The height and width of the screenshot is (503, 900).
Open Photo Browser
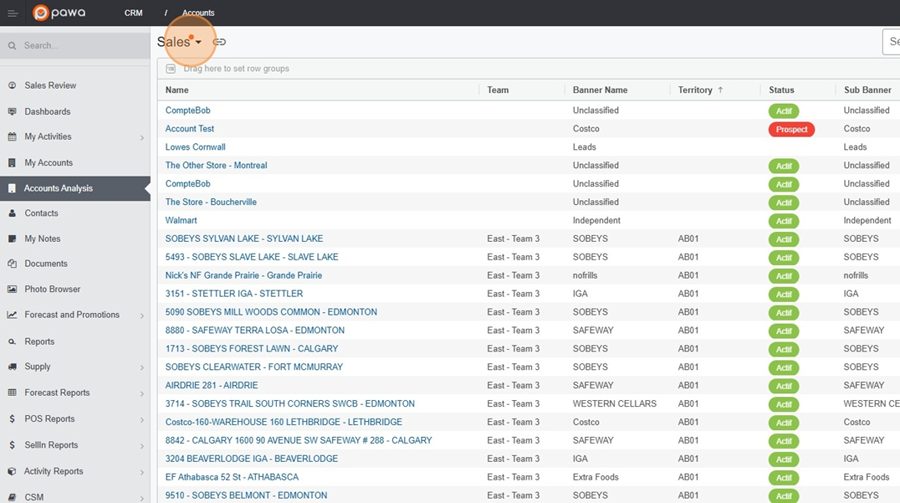click(x=52, y=289)
